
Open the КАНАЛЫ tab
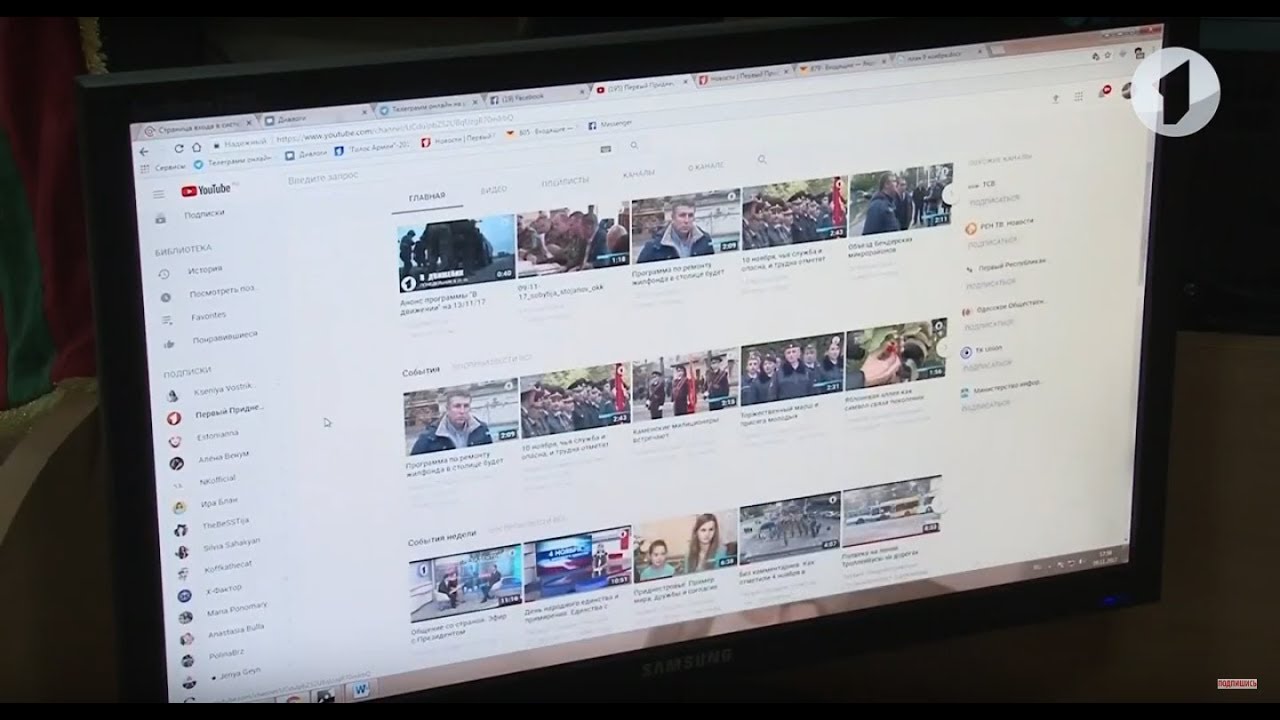click(x=638, y=173)
